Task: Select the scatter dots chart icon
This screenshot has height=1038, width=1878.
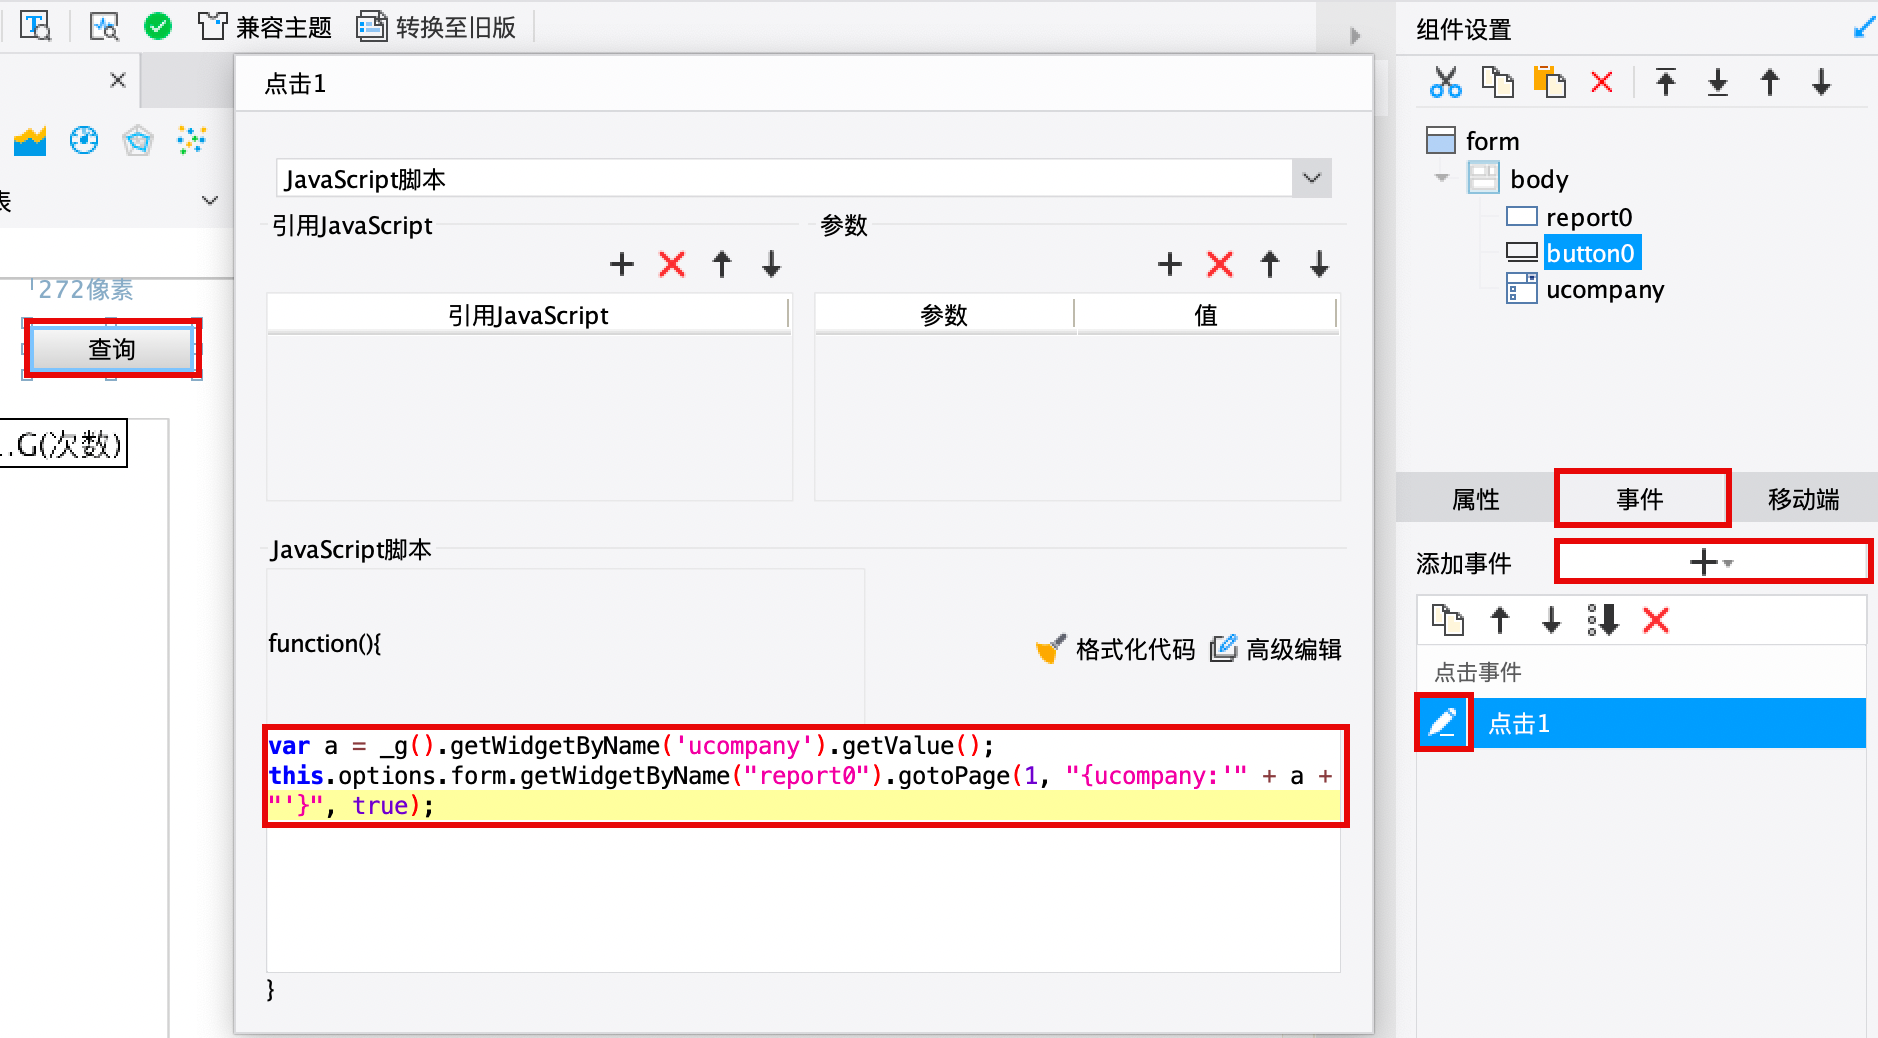Action: click(191, 141)
